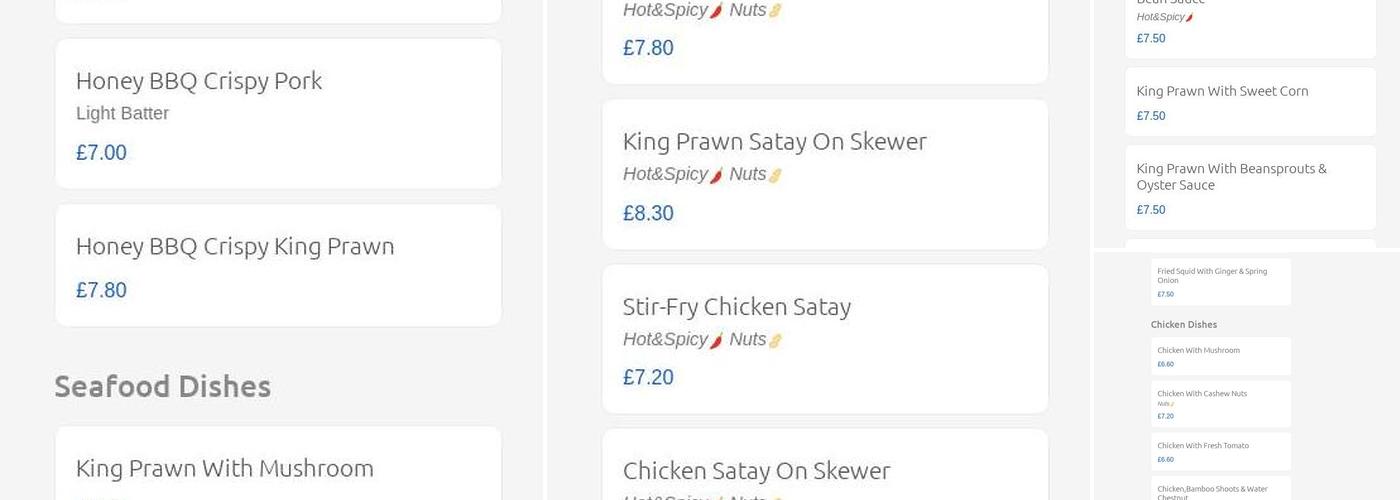Click chili pepper icon on Stir-Fry Chicken Satay
1400x500 pixels.
click(x=716, y=341)
